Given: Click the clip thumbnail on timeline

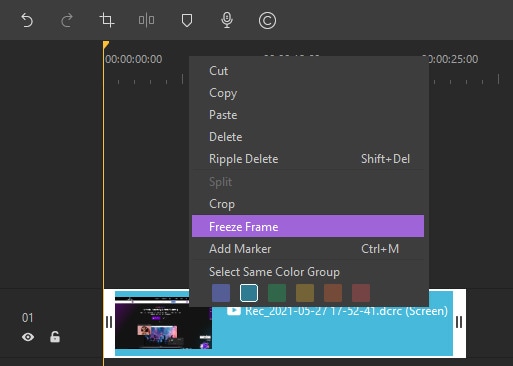Looking at the screenshot, I should (x=163, y=322).
